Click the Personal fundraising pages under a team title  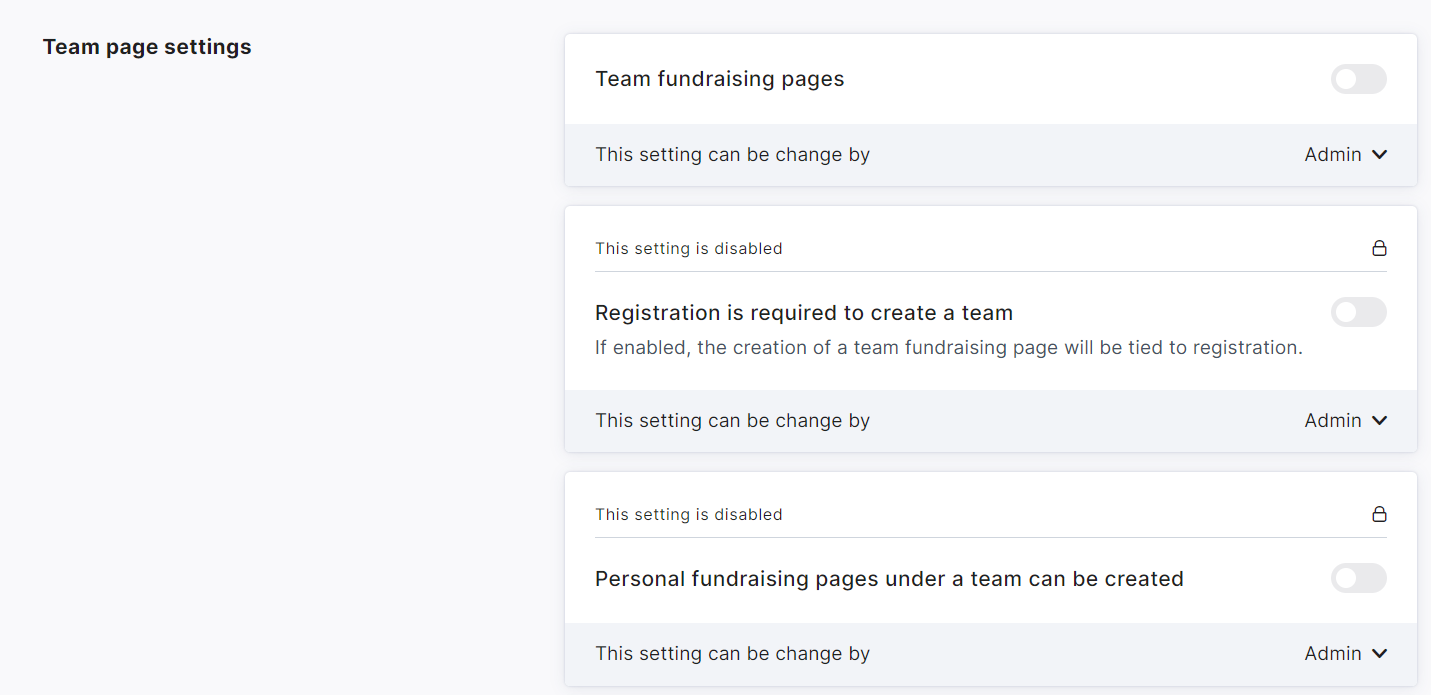pos(889,579)
